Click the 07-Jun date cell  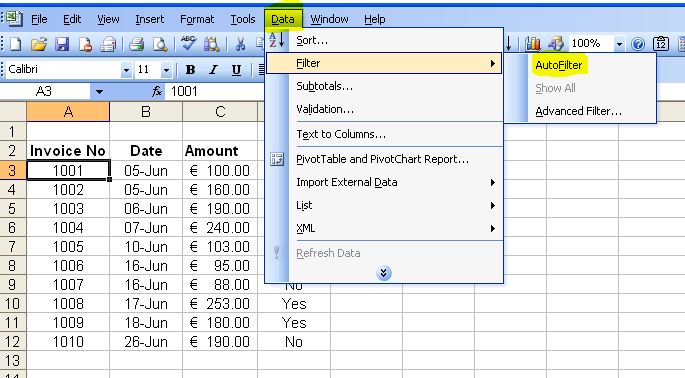tap(146, 228)
